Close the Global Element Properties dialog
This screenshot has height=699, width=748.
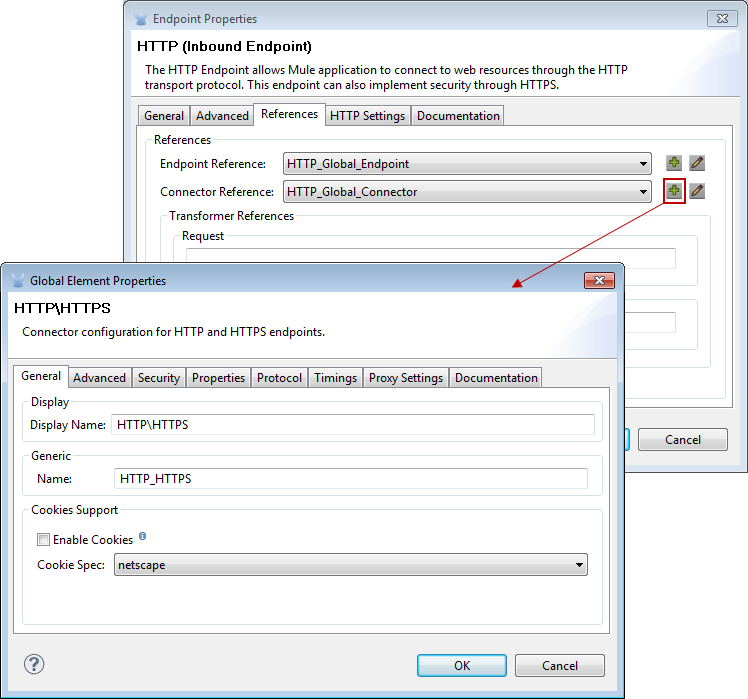(599, 281)
